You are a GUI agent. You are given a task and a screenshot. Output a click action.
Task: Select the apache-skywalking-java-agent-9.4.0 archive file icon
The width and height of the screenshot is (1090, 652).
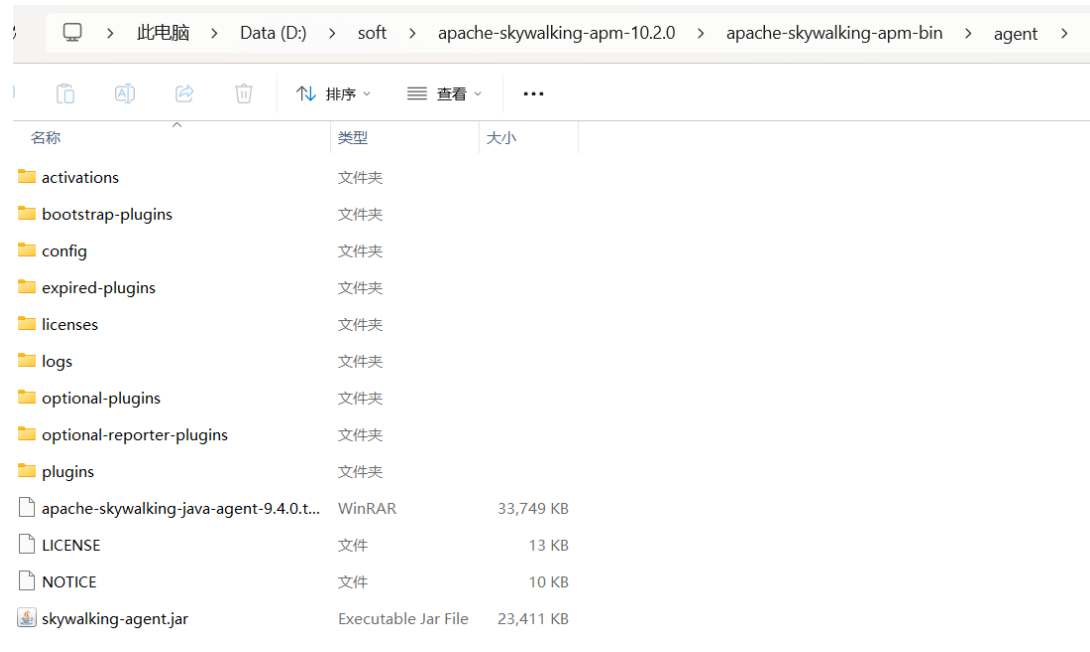coord(26,507)
